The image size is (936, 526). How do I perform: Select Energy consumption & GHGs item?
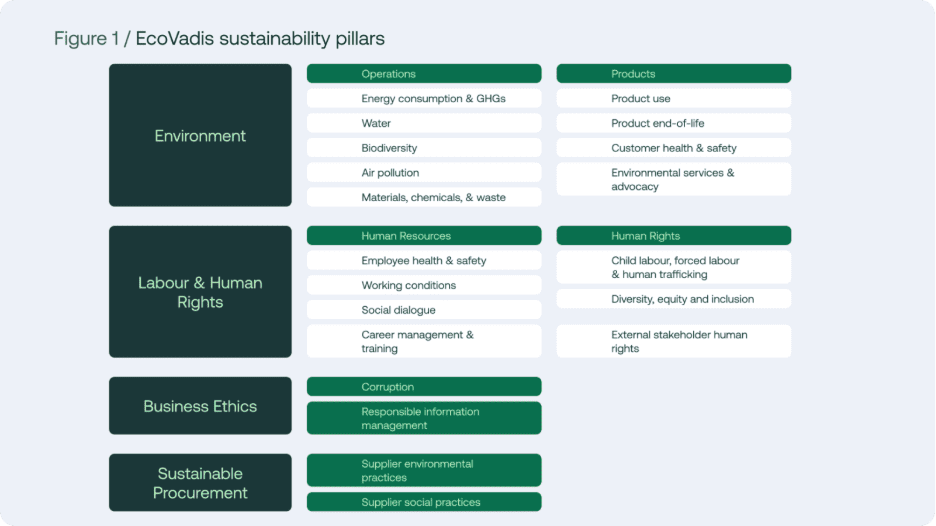[x=423, y=99]
